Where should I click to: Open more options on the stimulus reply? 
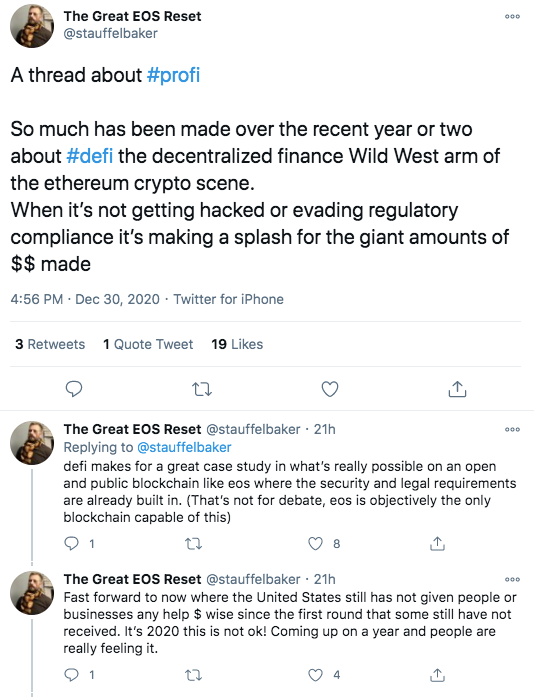coord(512,579)
